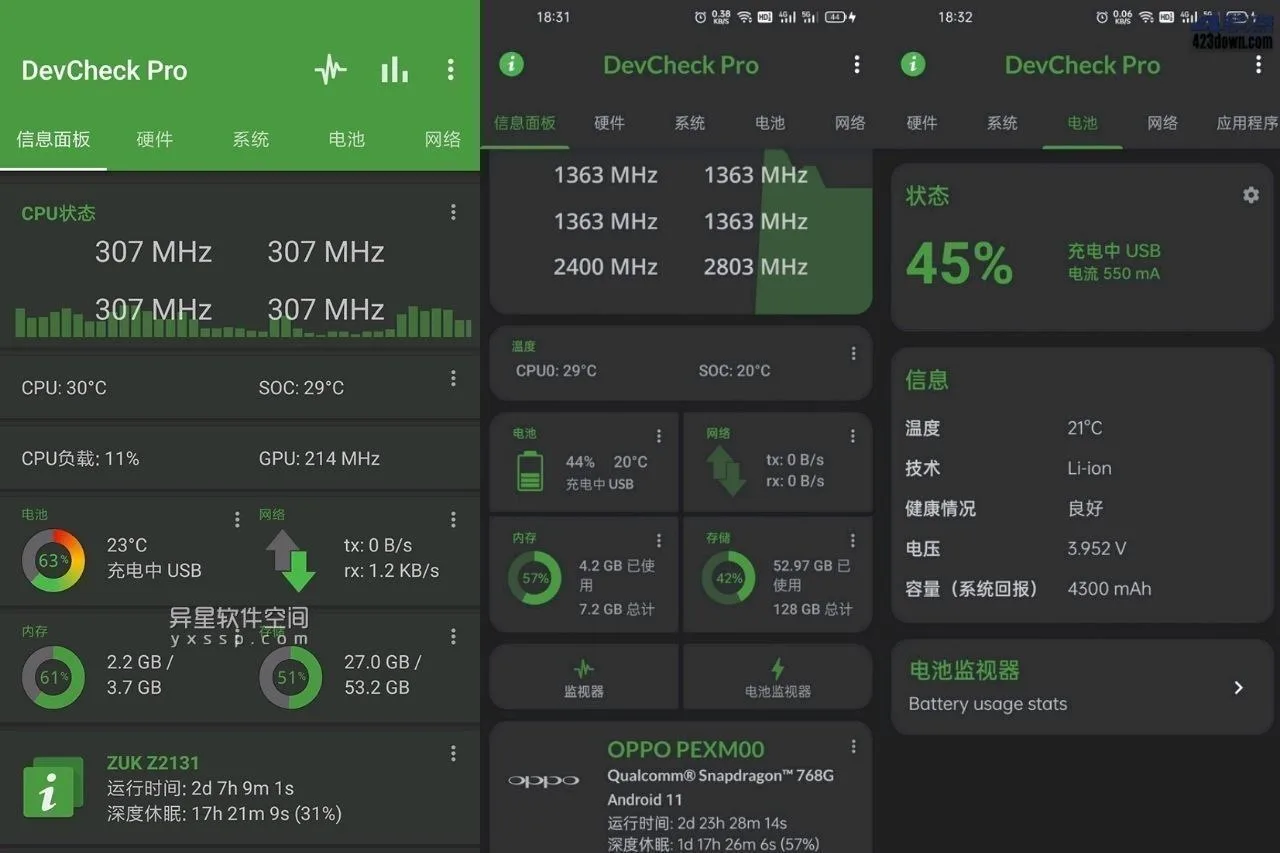This screenshot has height=853, width=1280.
Task: Select 信息面板 tab in middle screen
Action: coord(525,123)
